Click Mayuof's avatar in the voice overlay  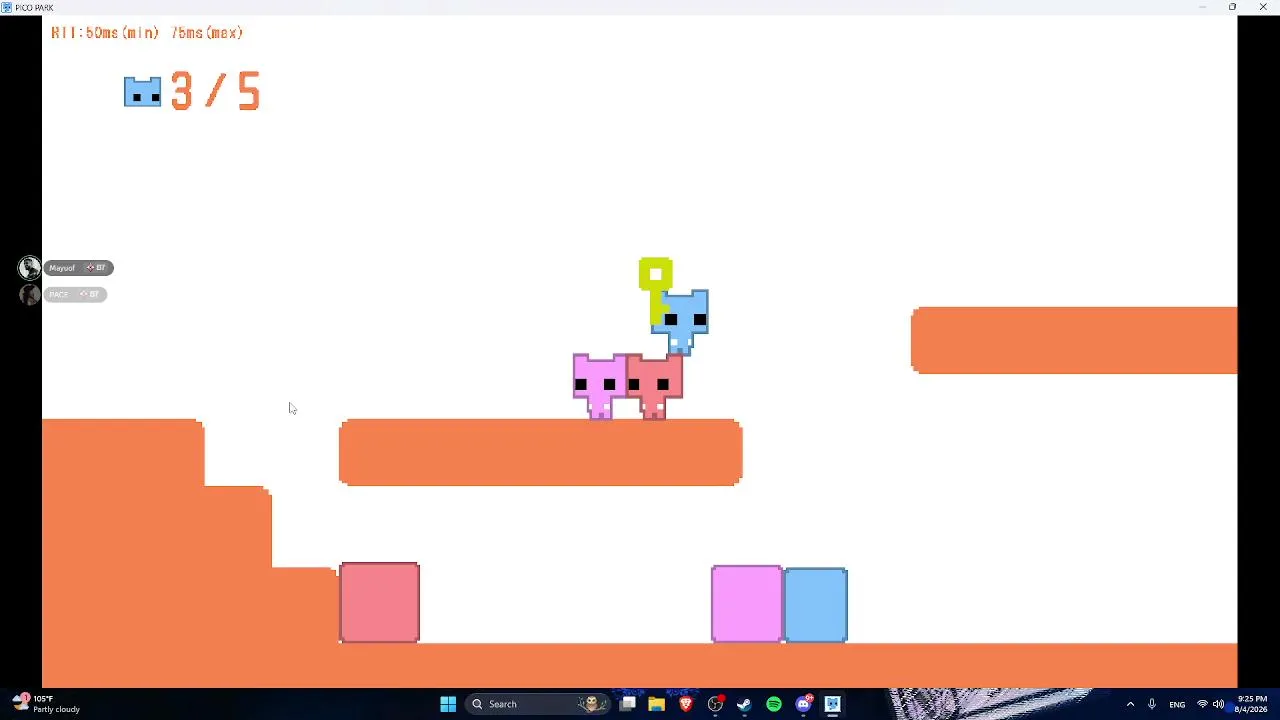point(29,268)
